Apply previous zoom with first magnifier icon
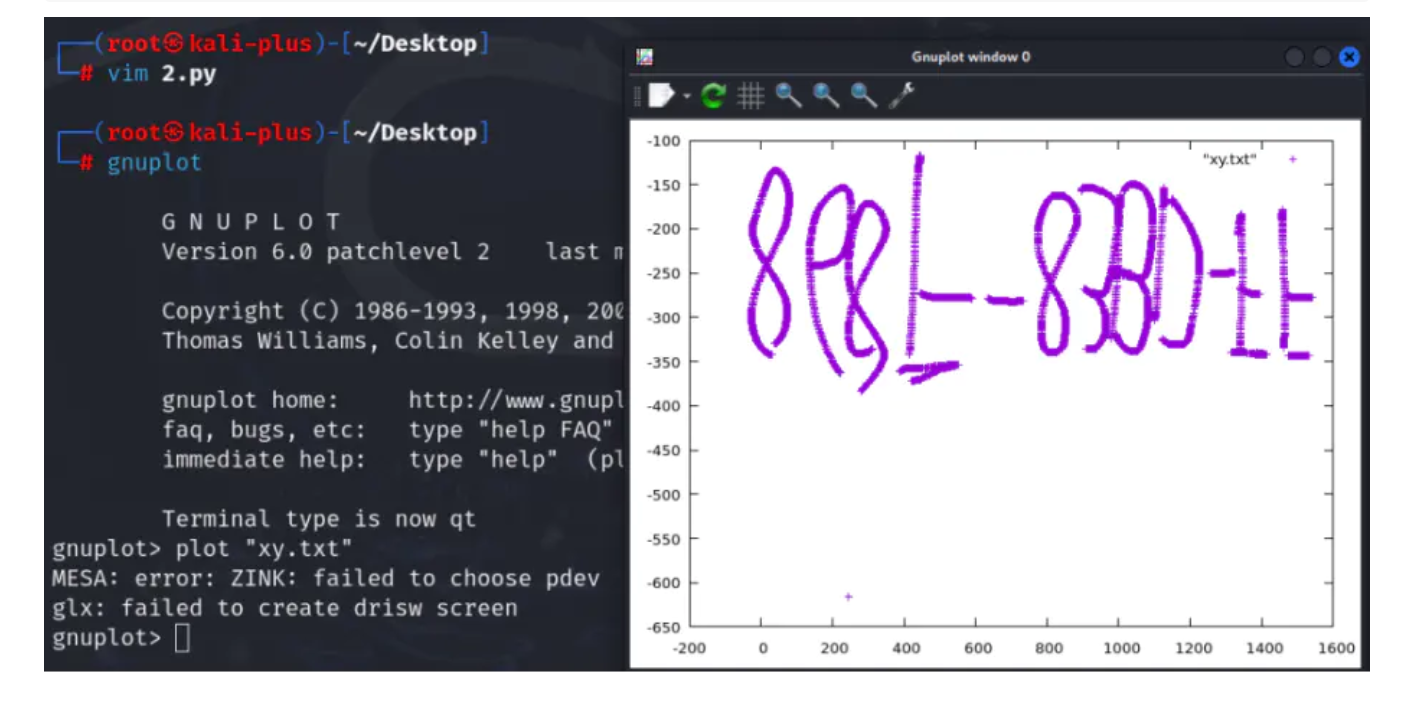This screenshot has width=1407, height=701. (788, 96)
